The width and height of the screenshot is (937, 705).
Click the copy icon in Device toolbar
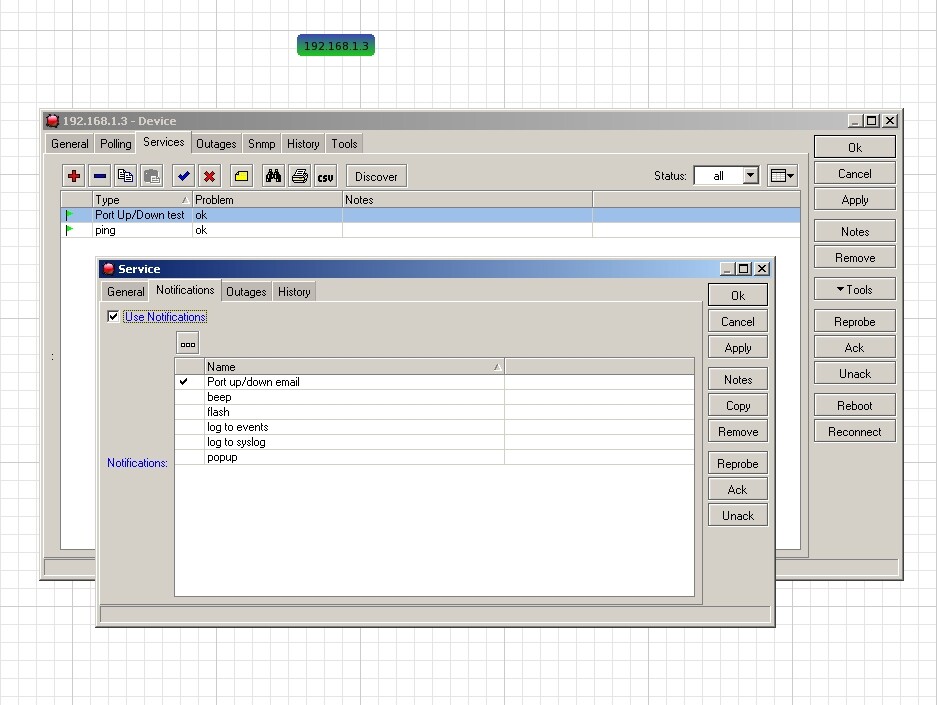tap(125, 176)
